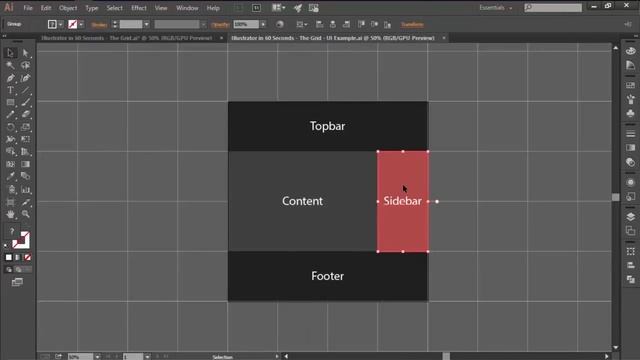Click the Fill color swatch in control bar
The height and width of the screenshot is (360, 640).
52,24
